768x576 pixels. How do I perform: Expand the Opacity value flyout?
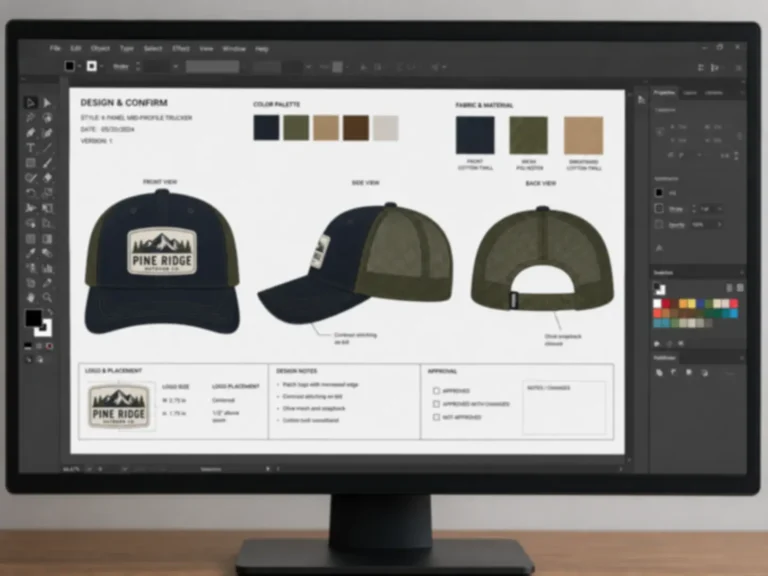(x=720, y=225)
